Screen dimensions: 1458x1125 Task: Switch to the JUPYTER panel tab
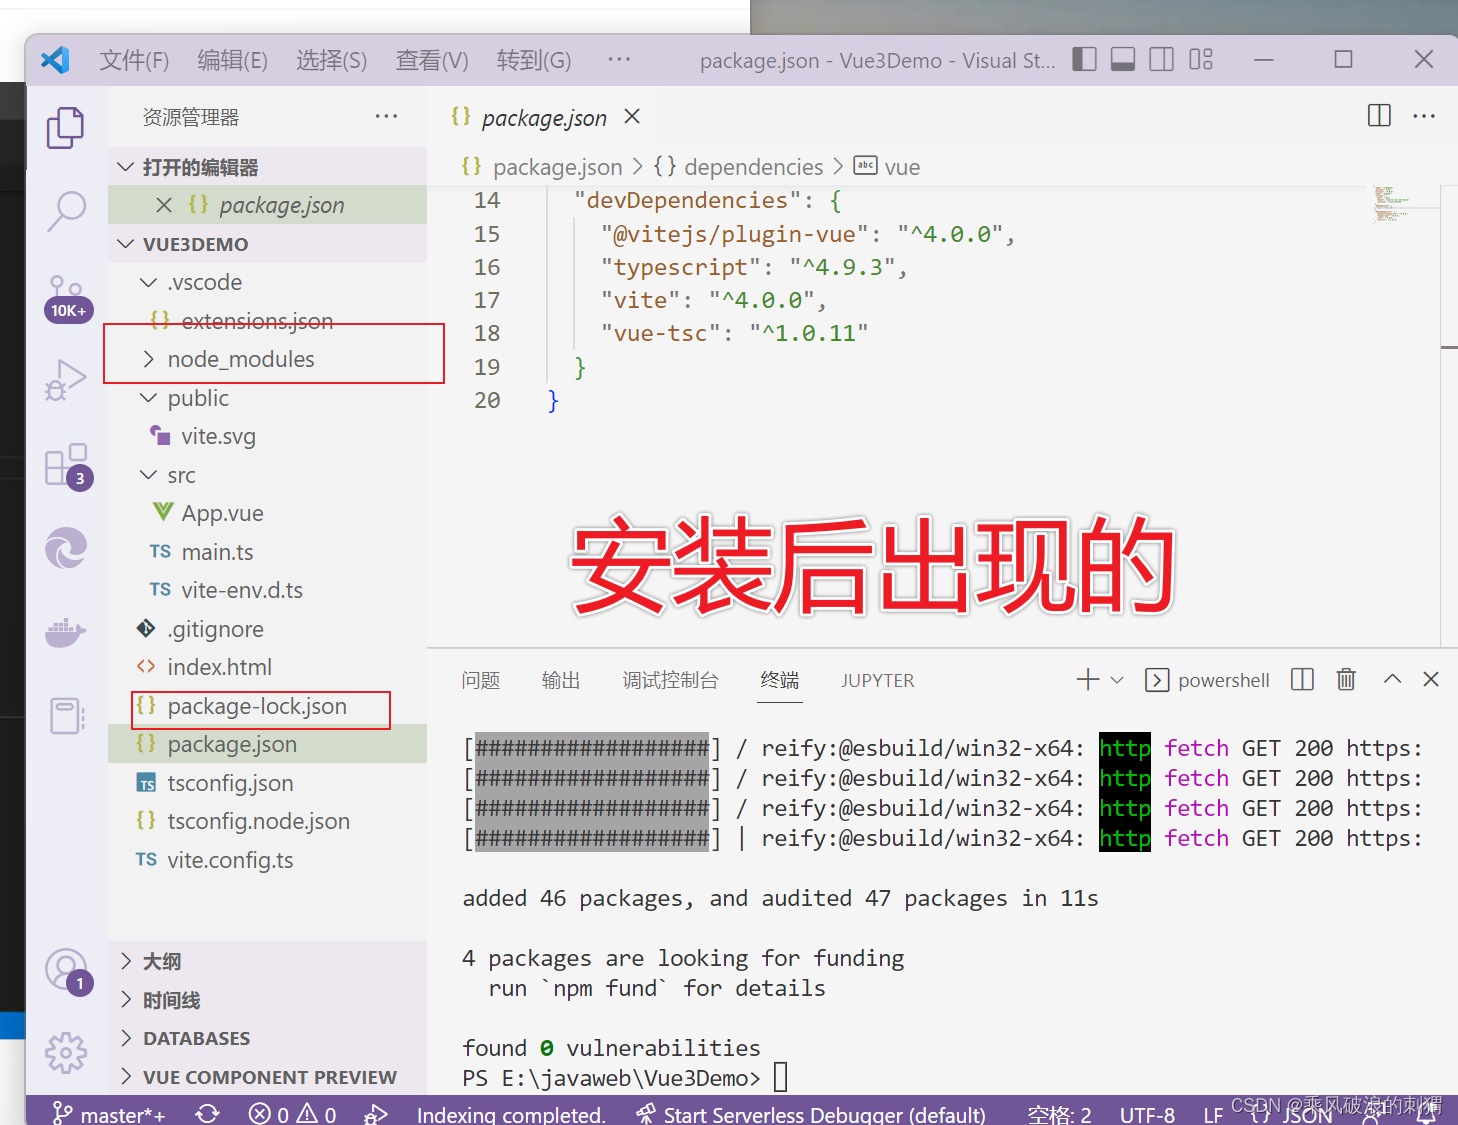pyautogui.click(x=878, y=680)
